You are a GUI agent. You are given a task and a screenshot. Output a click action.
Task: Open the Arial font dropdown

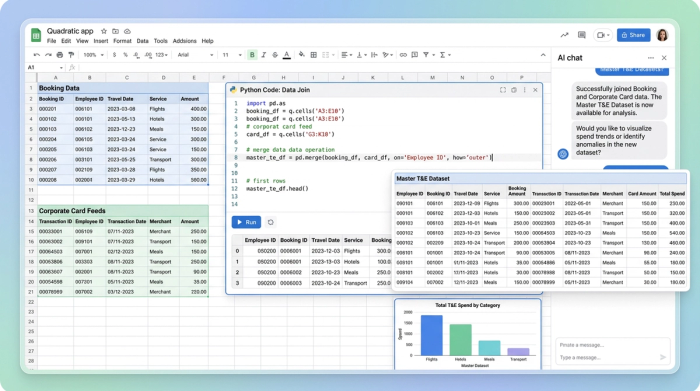(x=196, y=55)
